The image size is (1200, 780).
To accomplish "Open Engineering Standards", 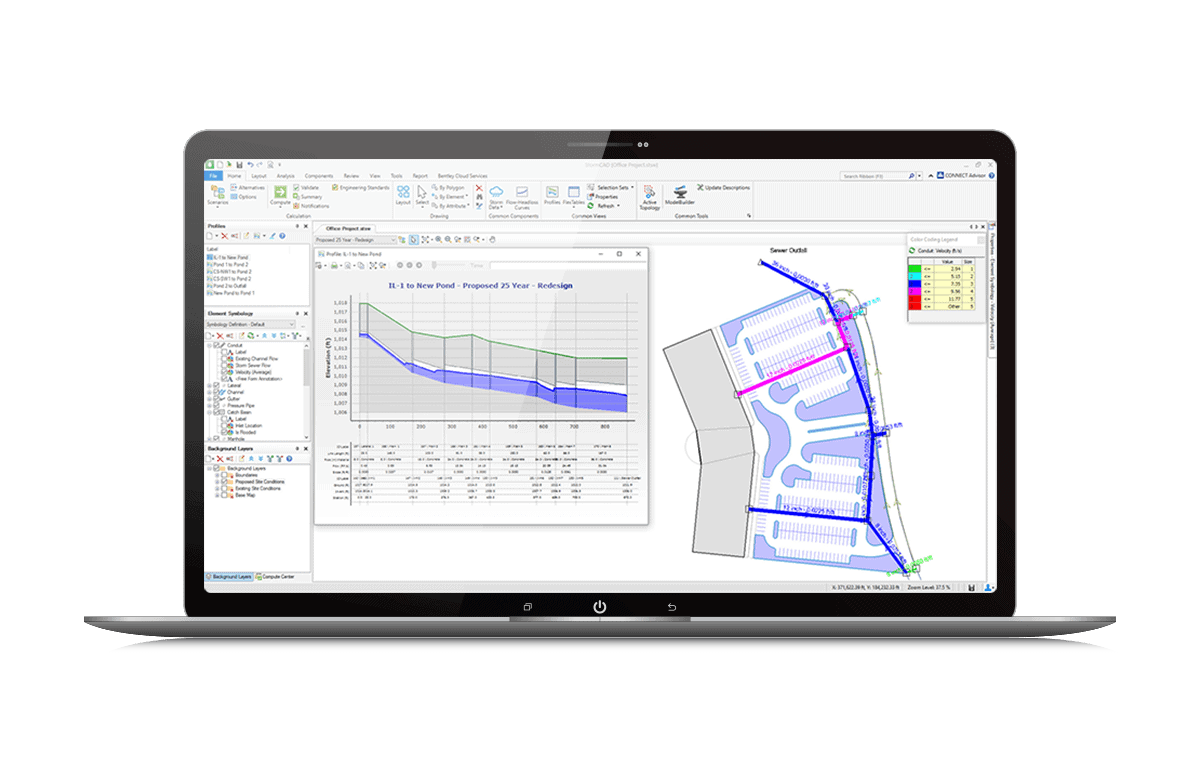I will point(361,187).
